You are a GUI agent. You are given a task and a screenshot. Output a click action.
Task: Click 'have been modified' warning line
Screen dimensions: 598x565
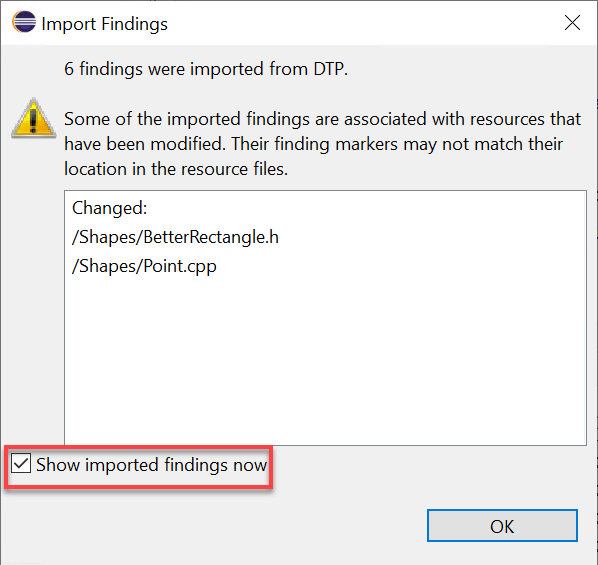(313, 144)
